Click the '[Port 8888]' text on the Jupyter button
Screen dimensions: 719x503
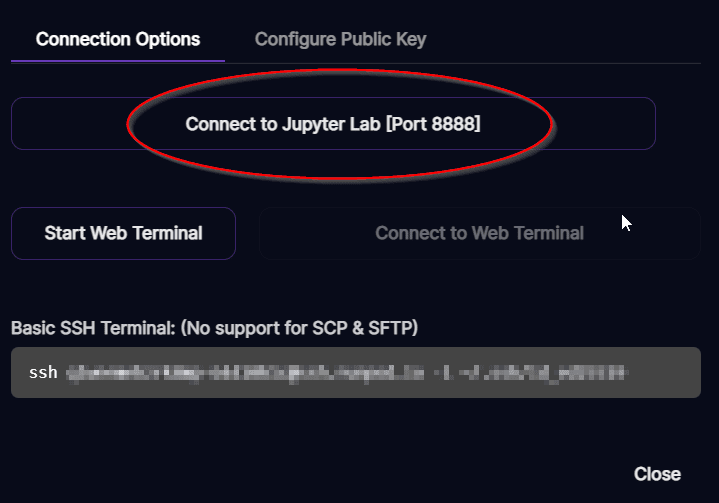click(433, 124)
